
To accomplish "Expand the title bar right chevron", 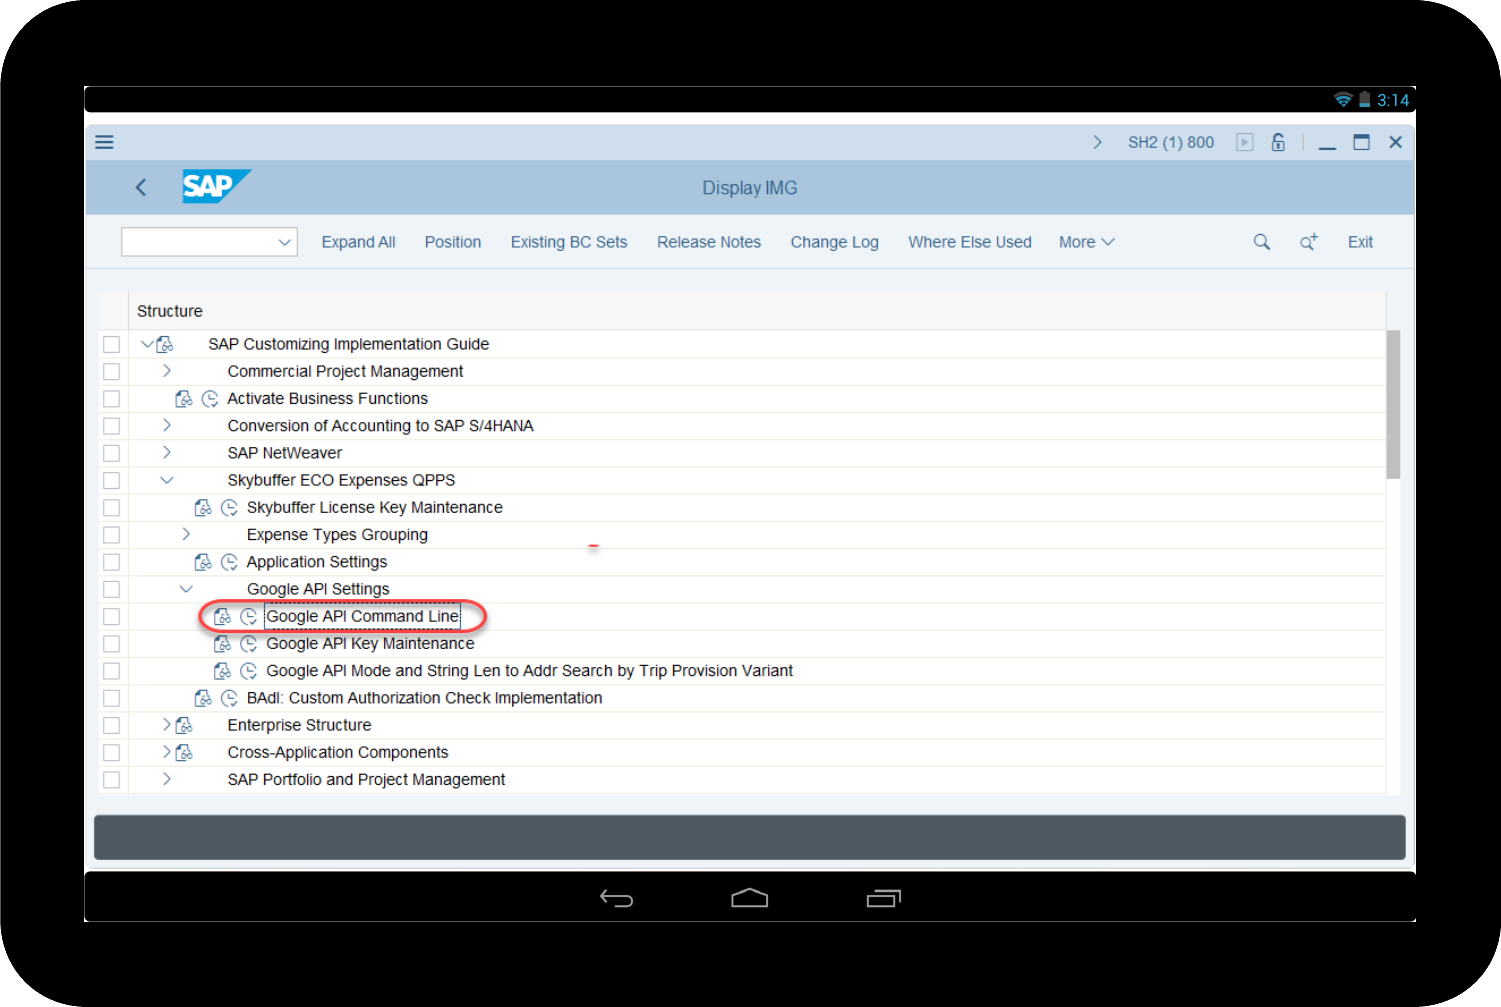I will pyautogui.click(x=1097, y=142).
